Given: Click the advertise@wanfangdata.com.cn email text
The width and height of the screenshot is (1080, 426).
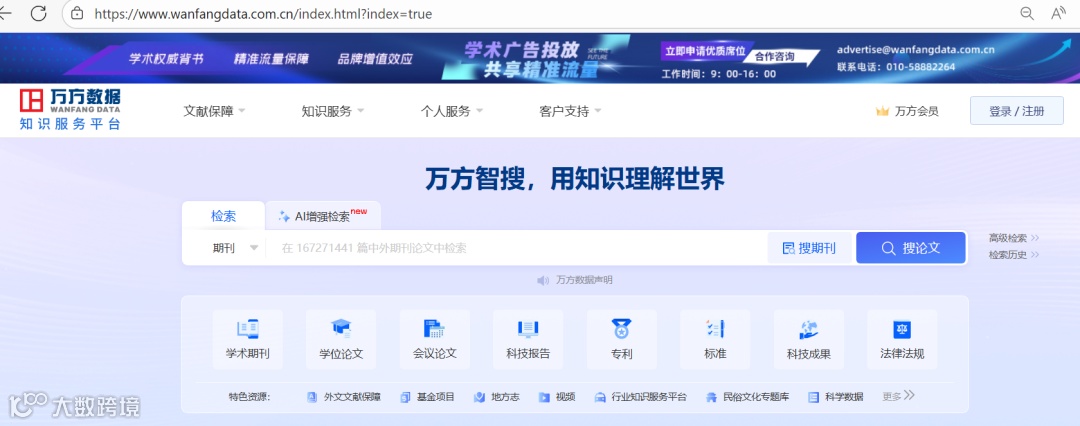Looking at the screenshot, I should 915,50.
